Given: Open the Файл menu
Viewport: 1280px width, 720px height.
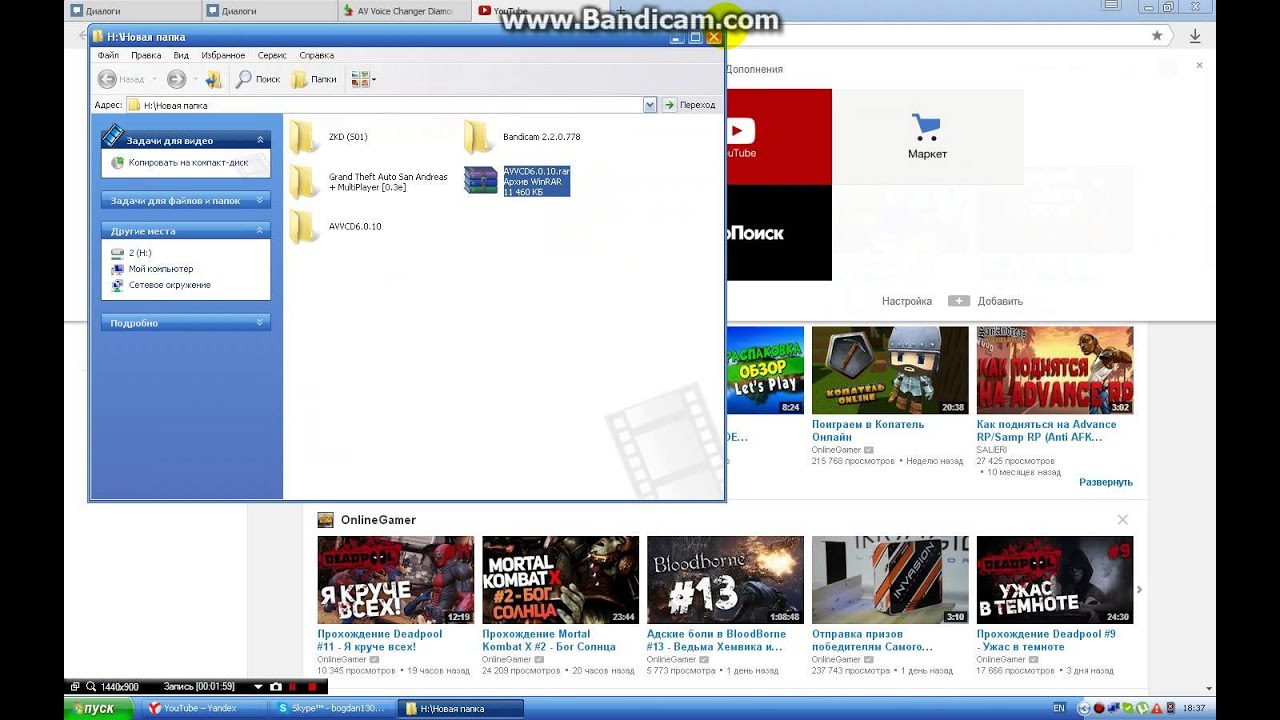Looking at the screenshot, I should (x=108, y=55).
